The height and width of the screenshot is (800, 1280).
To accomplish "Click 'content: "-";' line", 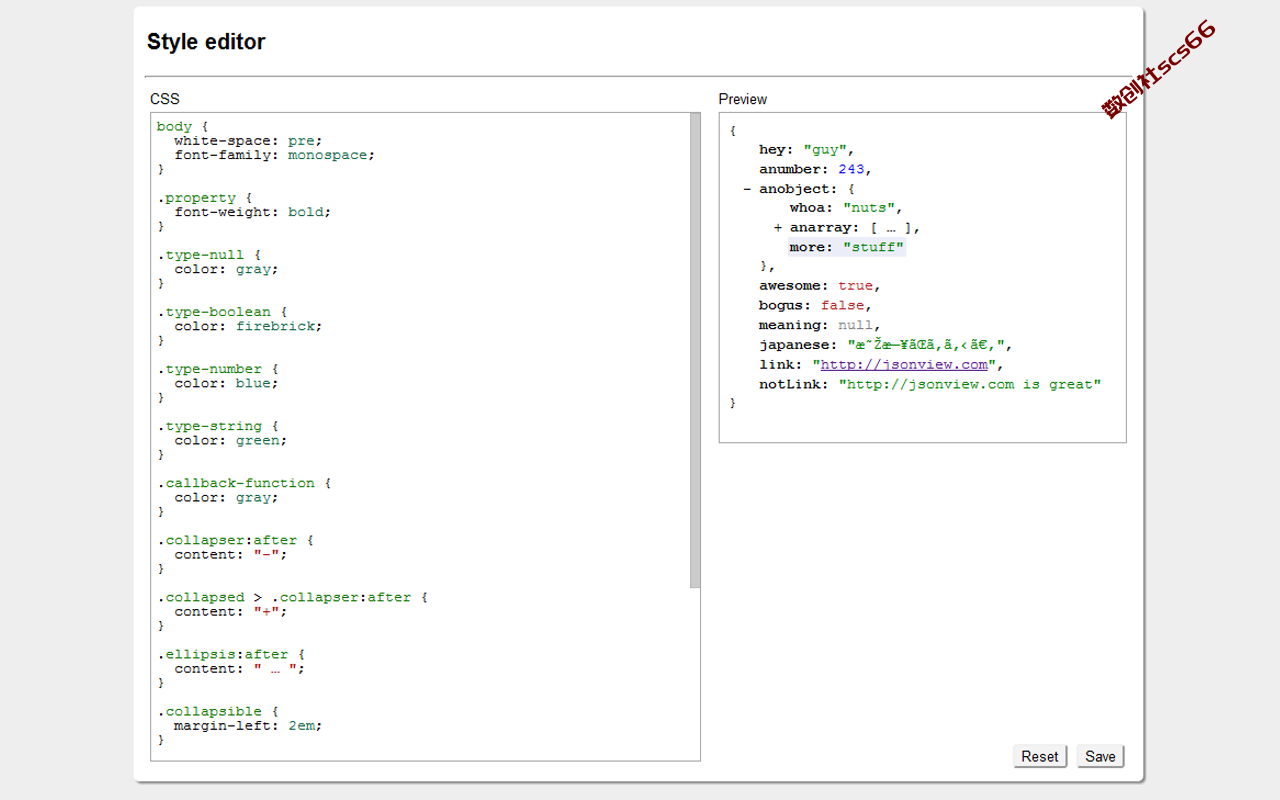I will 231,554.
